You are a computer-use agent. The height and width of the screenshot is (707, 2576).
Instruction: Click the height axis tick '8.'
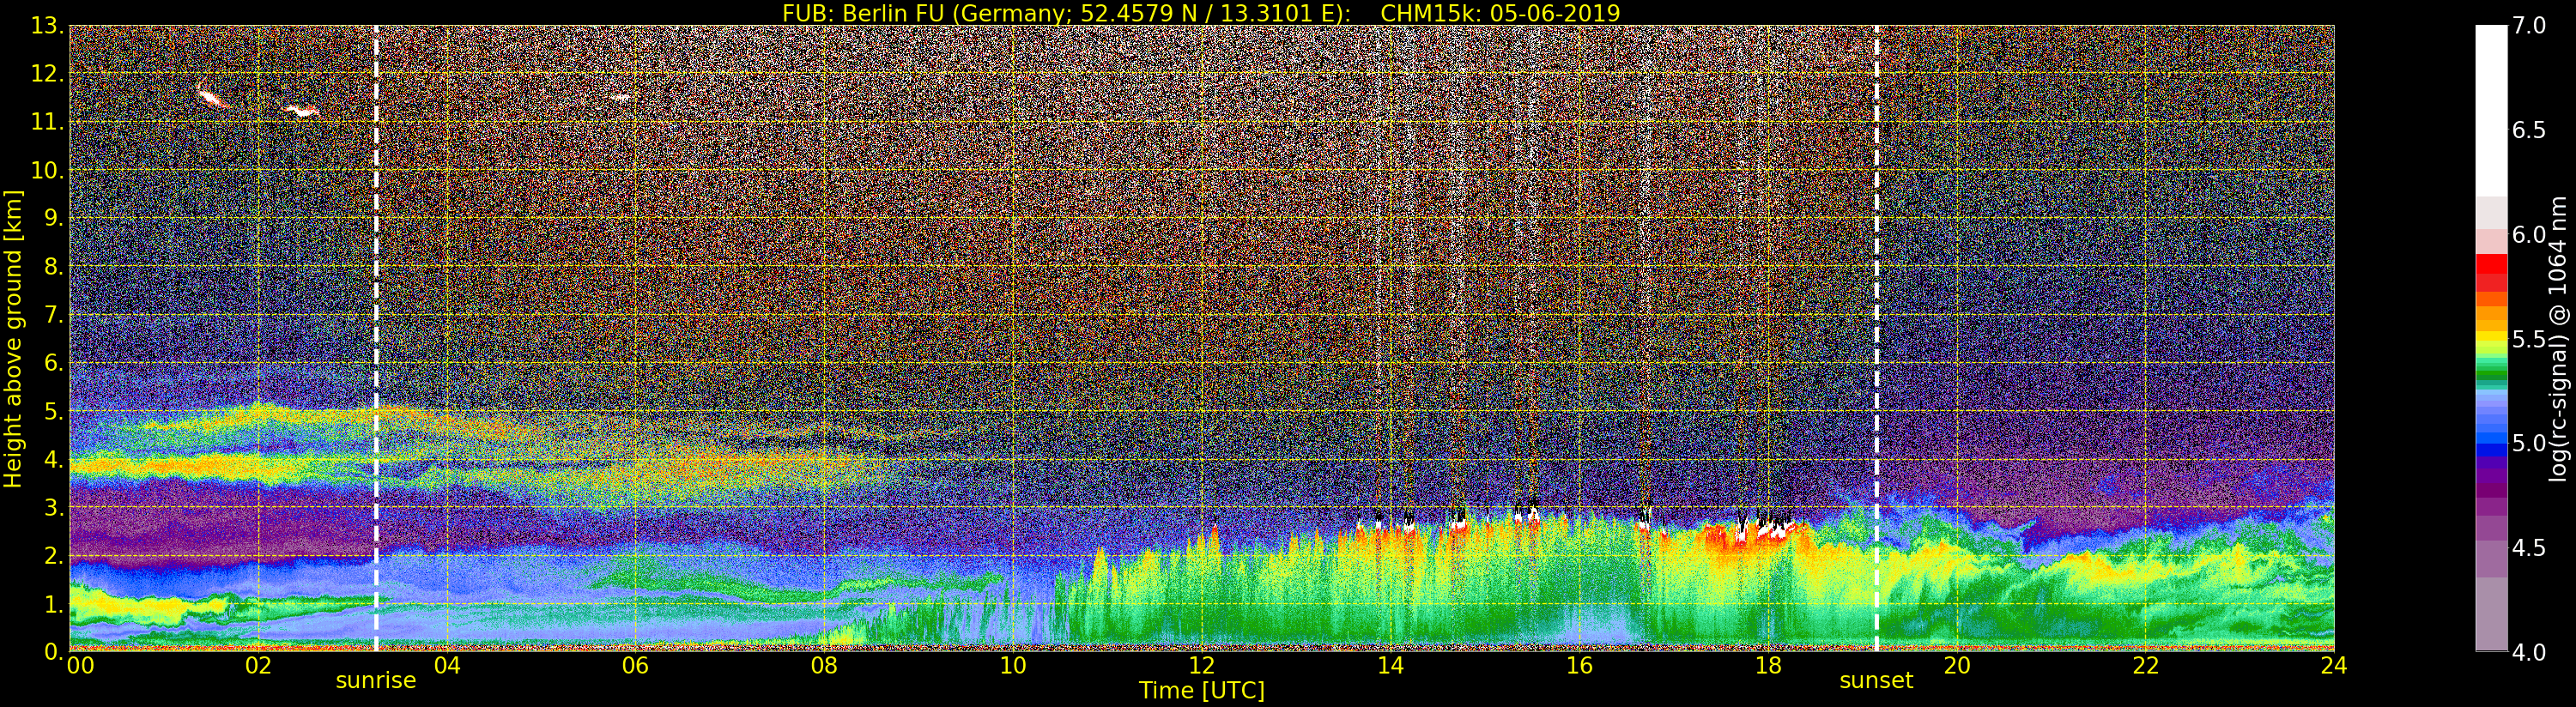coord(54,267)
